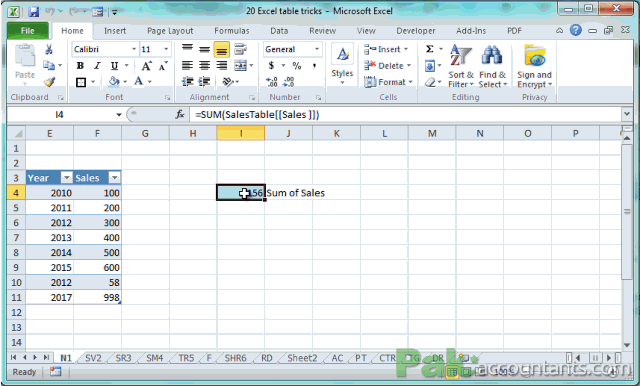Click the Merge and Center icon
Screen dimensions: 640x386
point(240,65)
